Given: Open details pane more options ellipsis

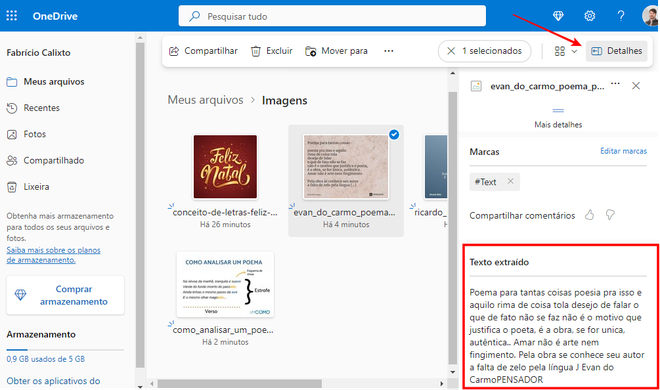Looking at the screenshot, I should [x=615, y=84].
